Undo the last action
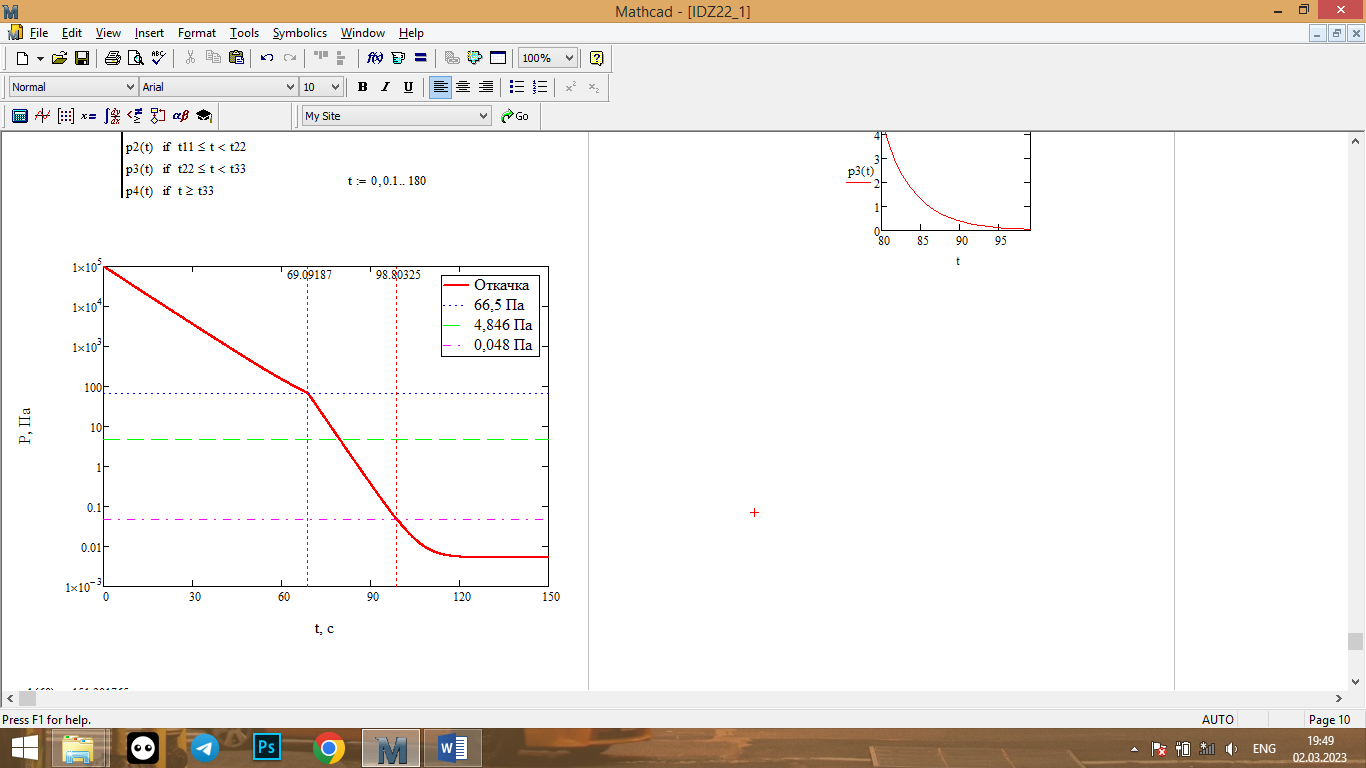1366x768 pixels. (x=267, y=58)
